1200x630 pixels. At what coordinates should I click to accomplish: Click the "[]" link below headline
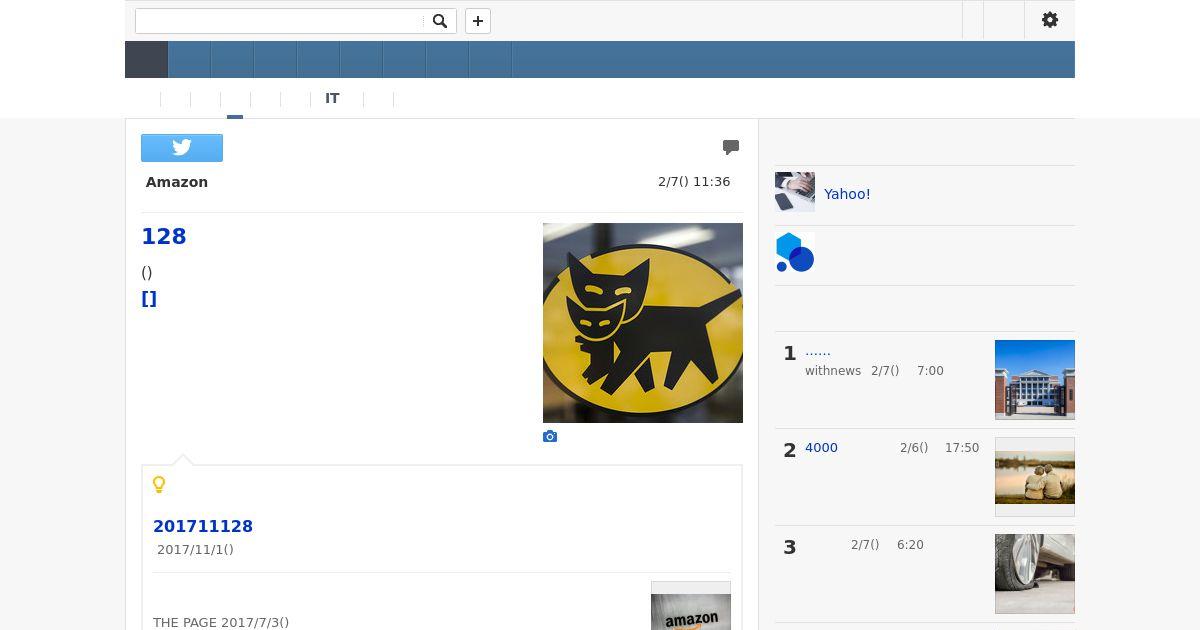coord(149,299)
